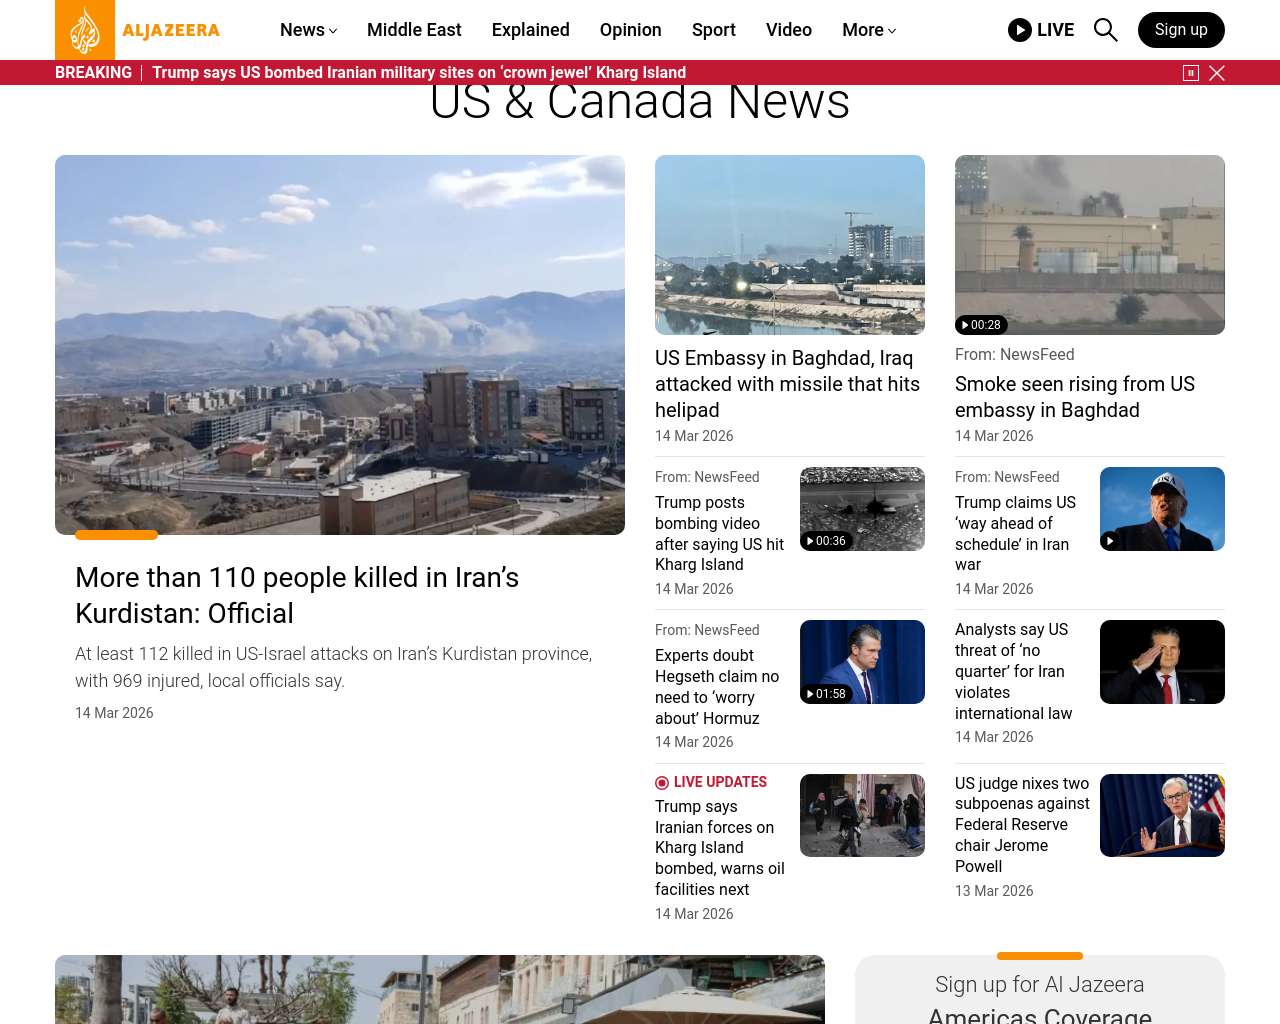
Task: Click the LIVE play icon
Action: (1020, 30)
